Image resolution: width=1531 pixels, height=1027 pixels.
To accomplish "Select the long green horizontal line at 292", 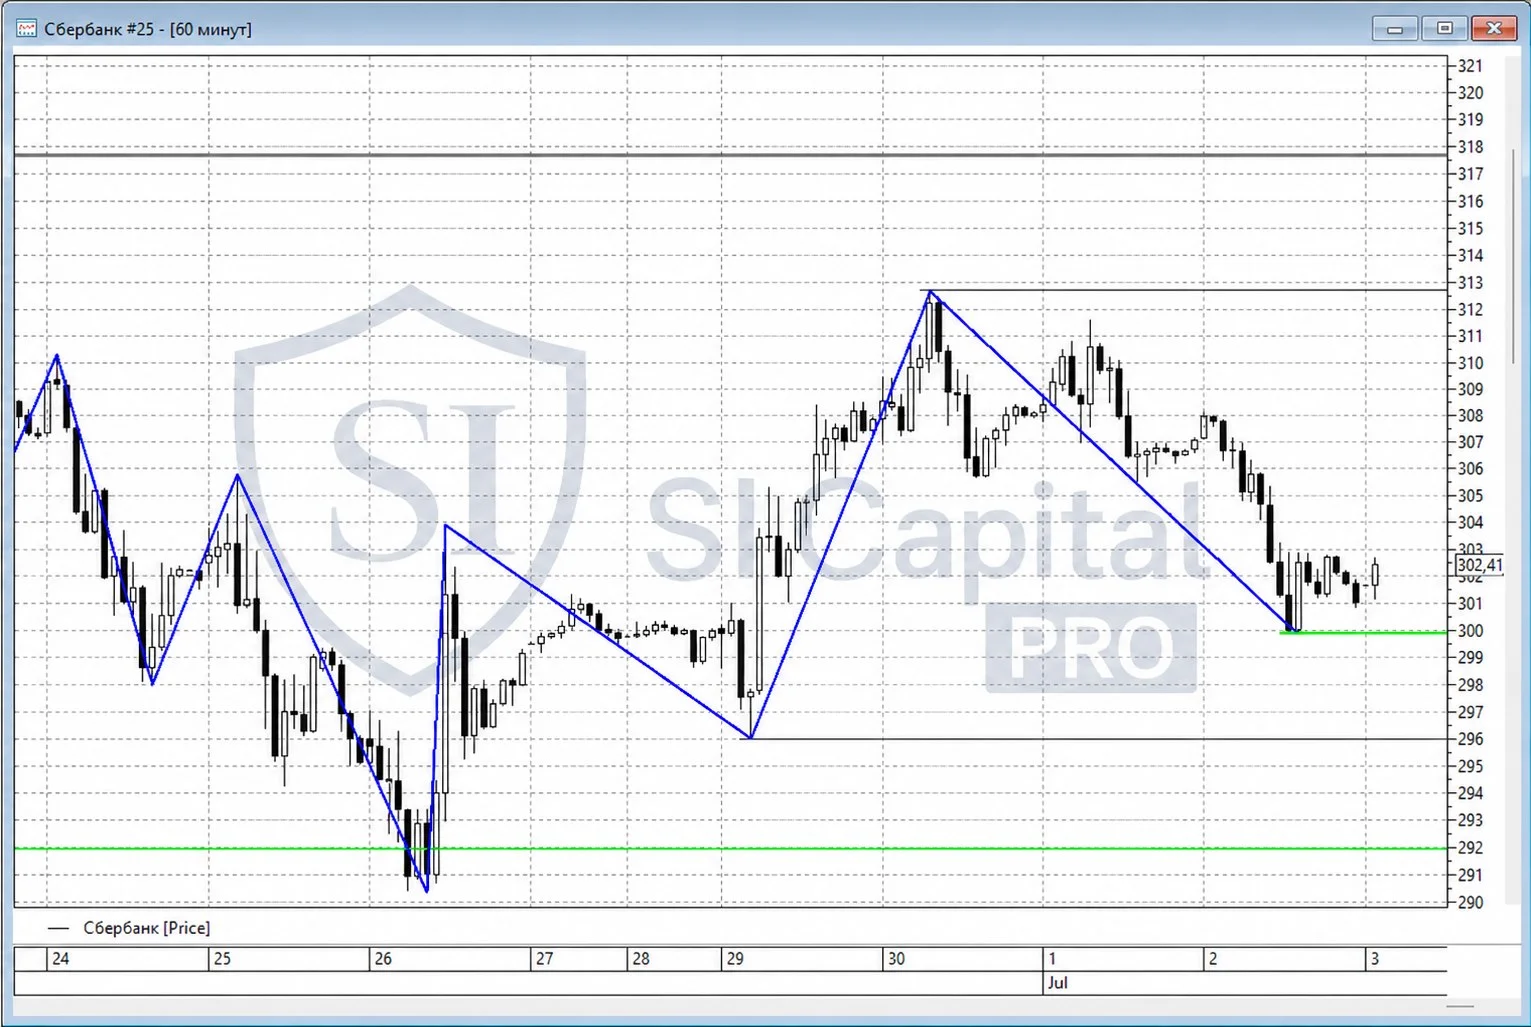I will [x=730, y=848].
